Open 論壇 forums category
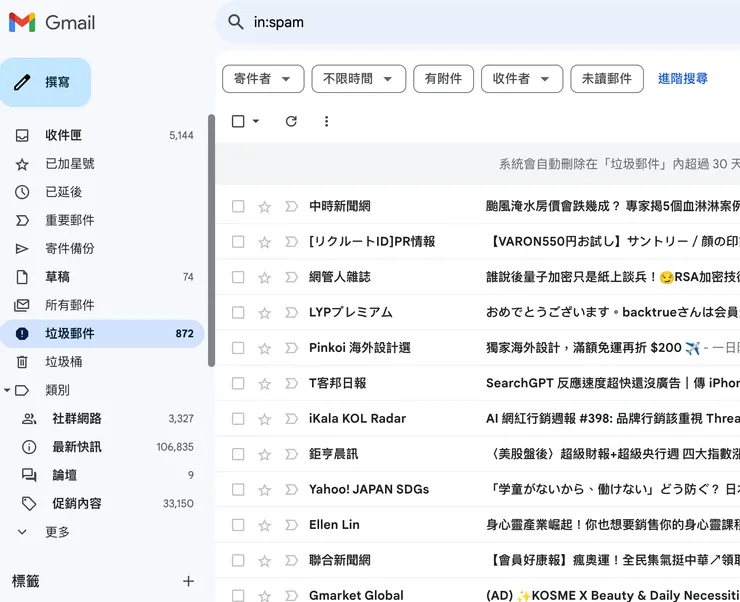Screen dimensions: 740x602 pos(102,475)
